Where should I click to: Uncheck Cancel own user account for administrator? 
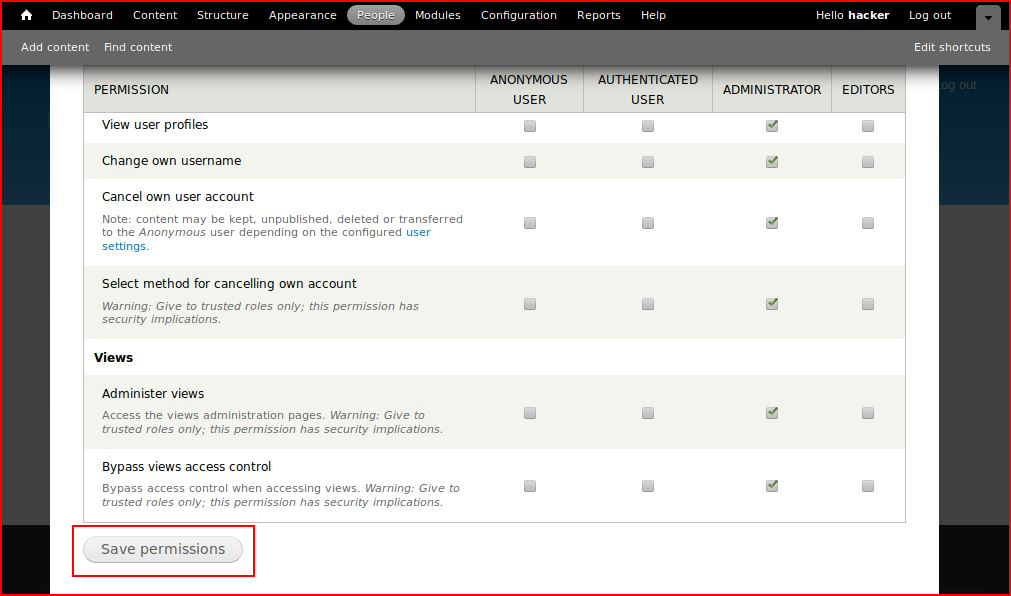772,223
